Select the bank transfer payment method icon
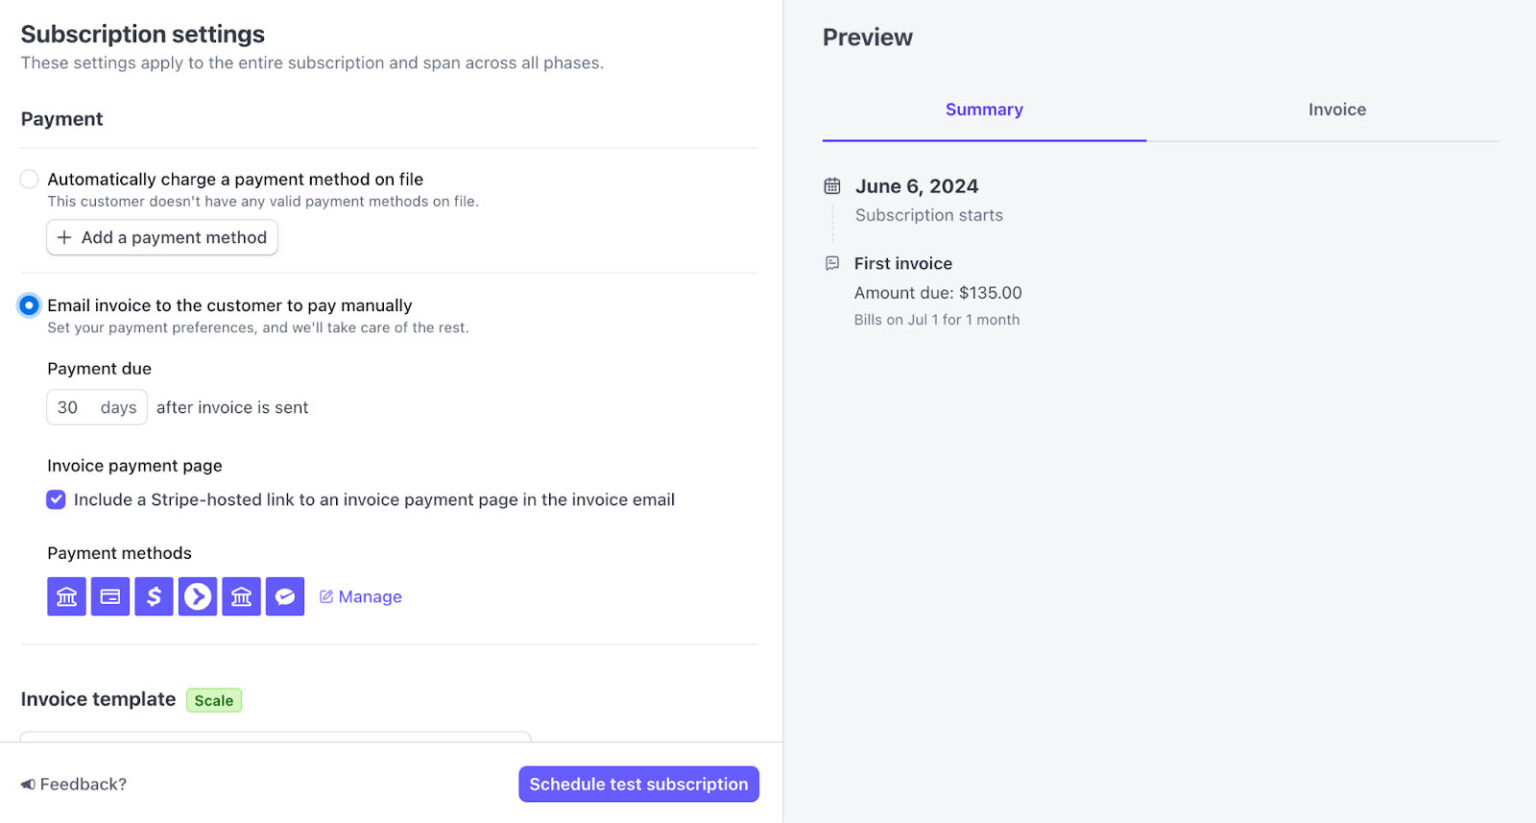1536x823 pixels. (x=66, y=596)
